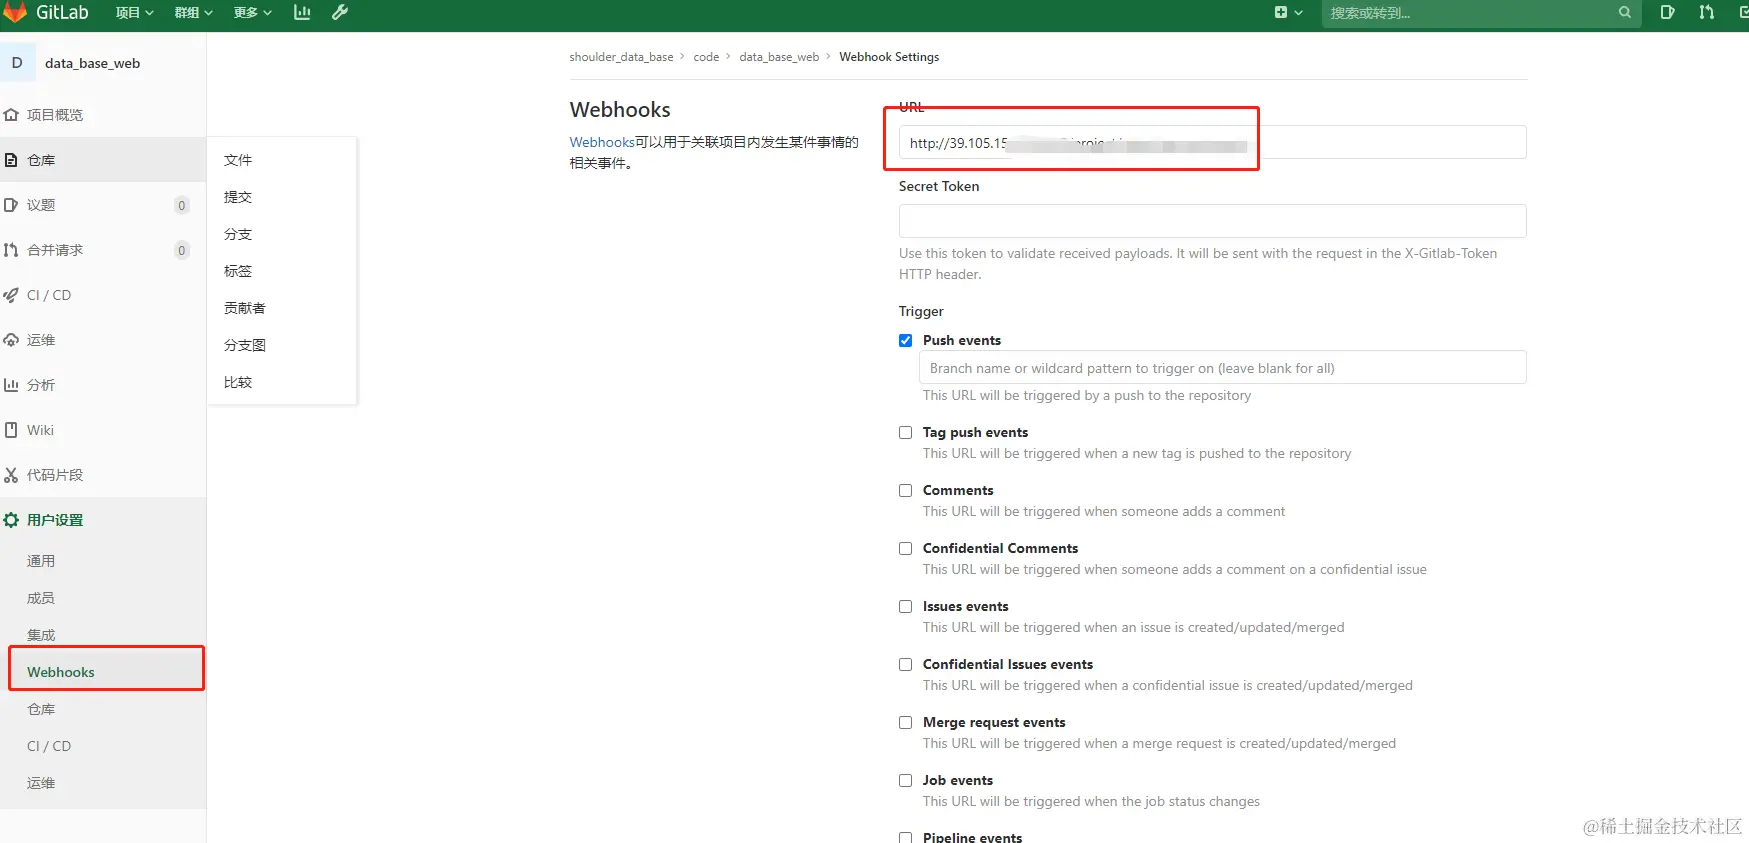Open data_base_web breadcrumb link
The width and height of the screenshot is (1749, 843).
[779, 57]
